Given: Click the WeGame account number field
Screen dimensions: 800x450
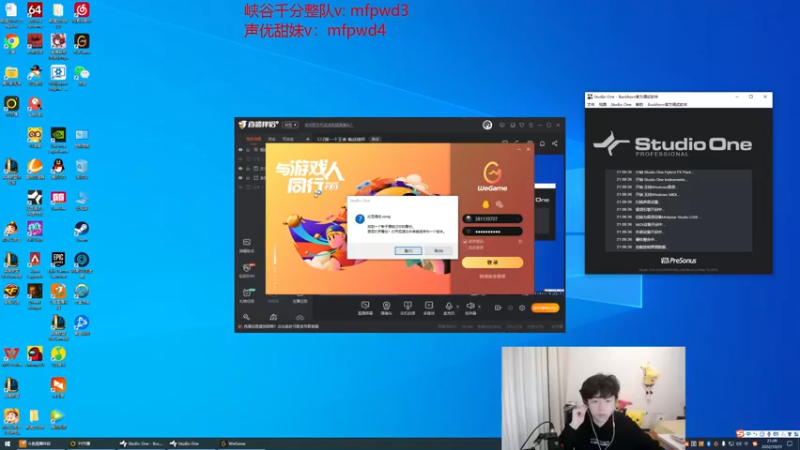Looking at the screenshot, I should click(x=492, y=218).
